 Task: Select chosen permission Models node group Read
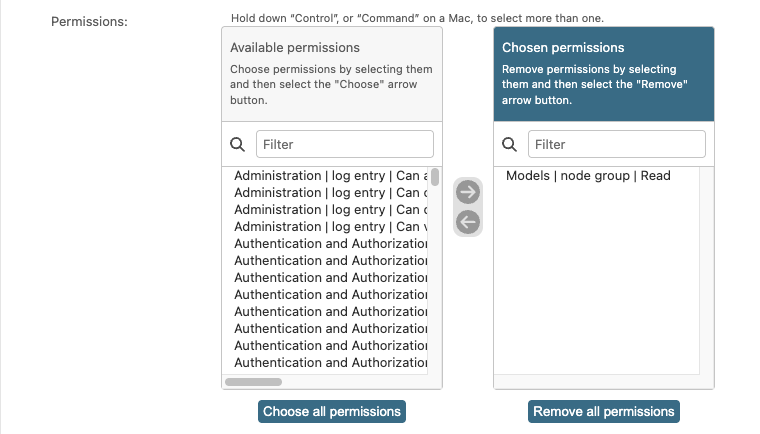588,176
